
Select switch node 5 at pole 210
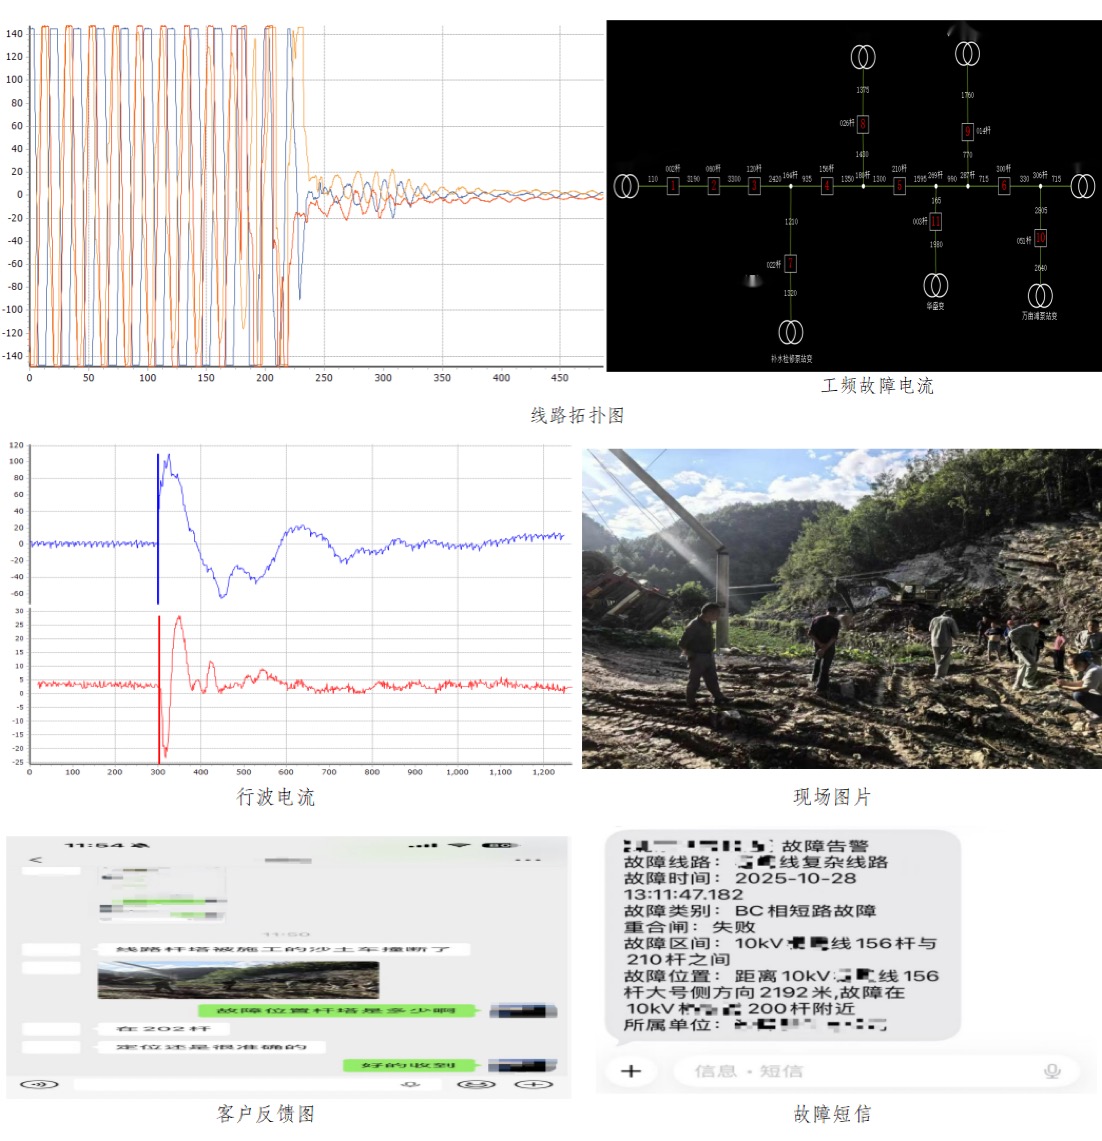pos(900,186)
